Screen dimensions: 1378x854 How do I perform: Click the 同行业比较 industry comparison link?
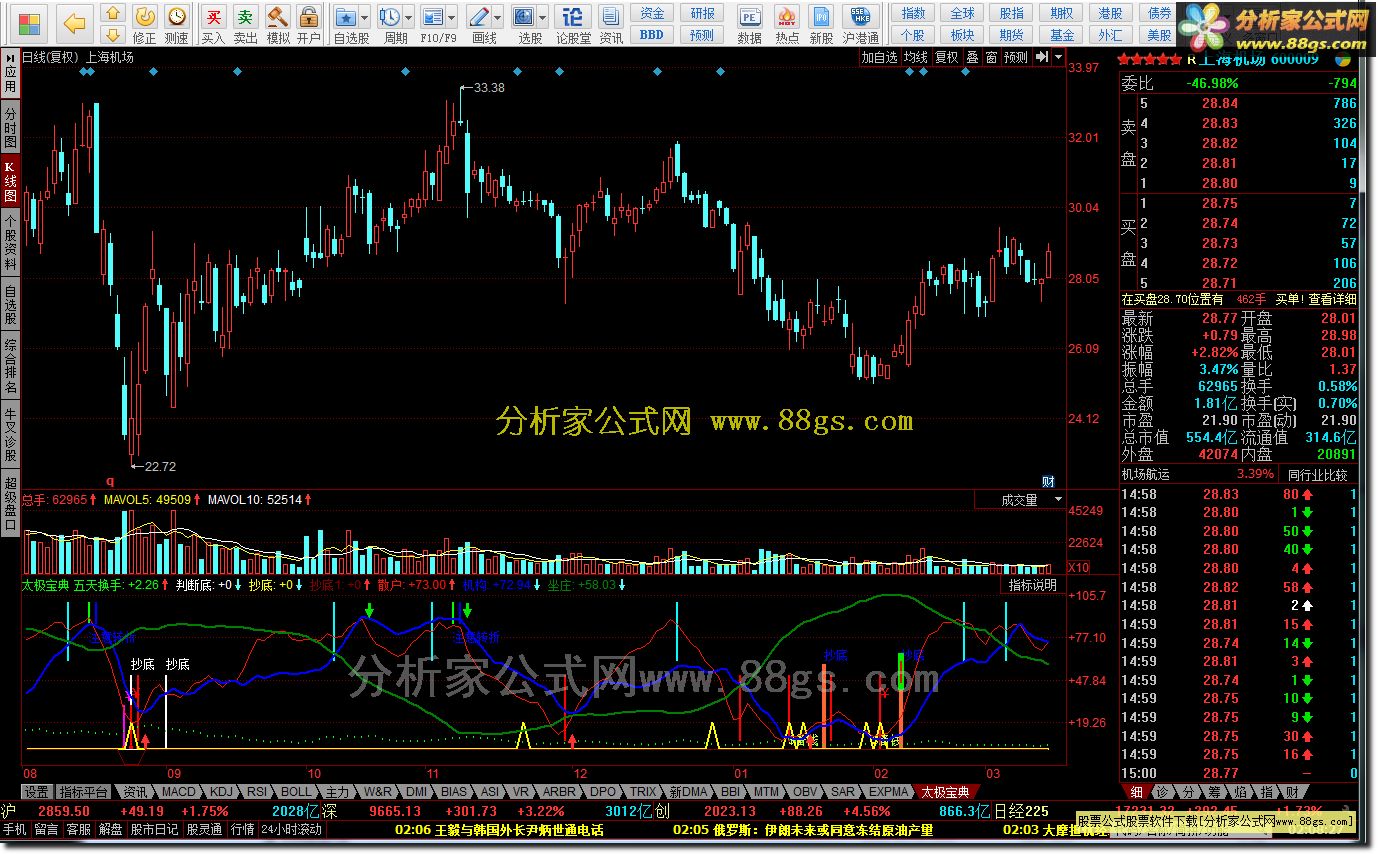point(1317,474)
